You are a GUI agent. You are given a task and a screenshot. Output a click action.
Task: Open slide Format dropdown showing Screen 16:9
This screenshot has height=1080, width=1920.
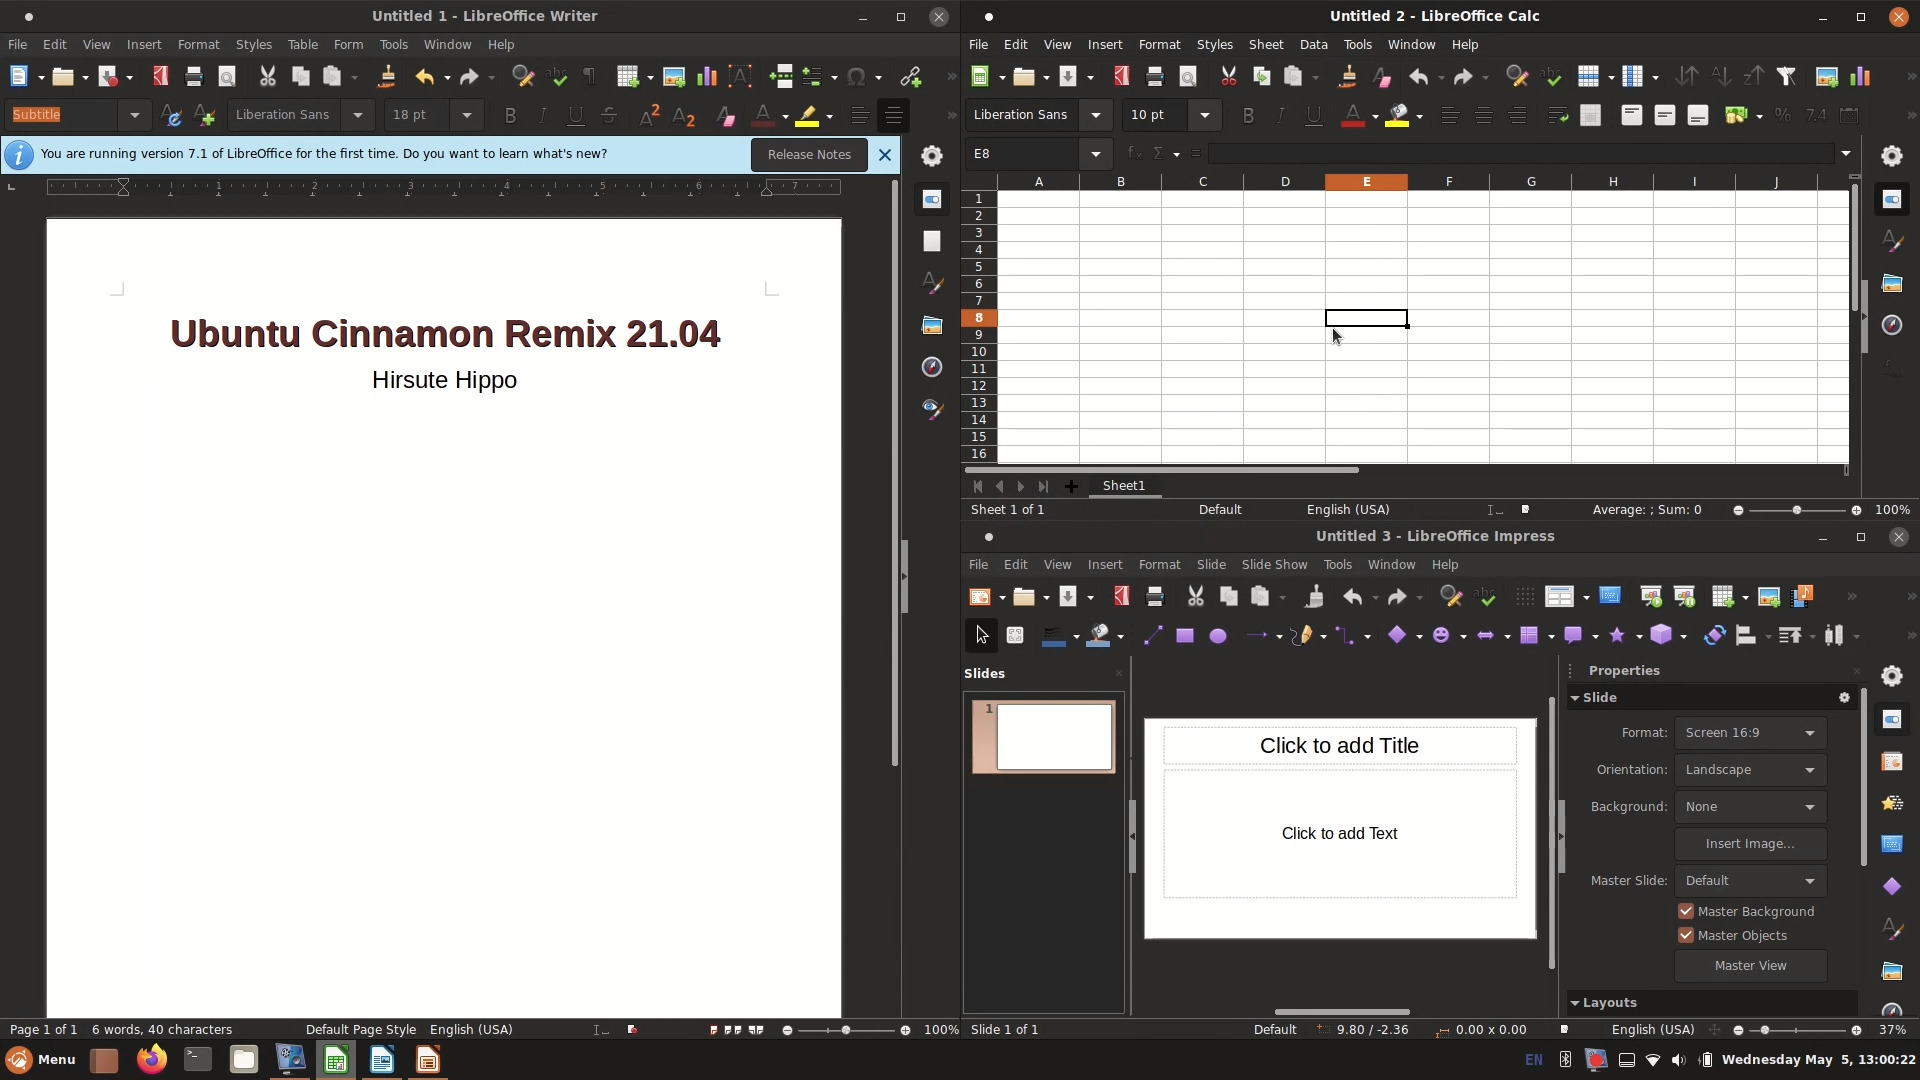click(1750, 733)
